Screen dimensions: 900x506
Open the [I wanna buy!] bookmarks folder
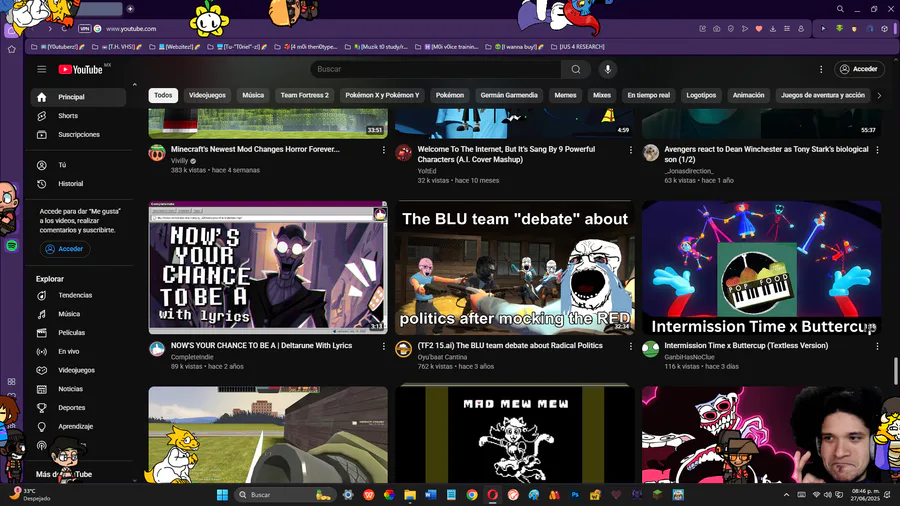coord(514,47)
